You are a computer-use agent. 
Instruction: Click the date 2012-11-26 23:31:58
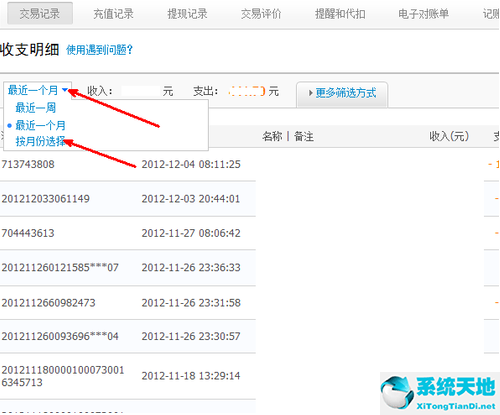tap(191, 303)
